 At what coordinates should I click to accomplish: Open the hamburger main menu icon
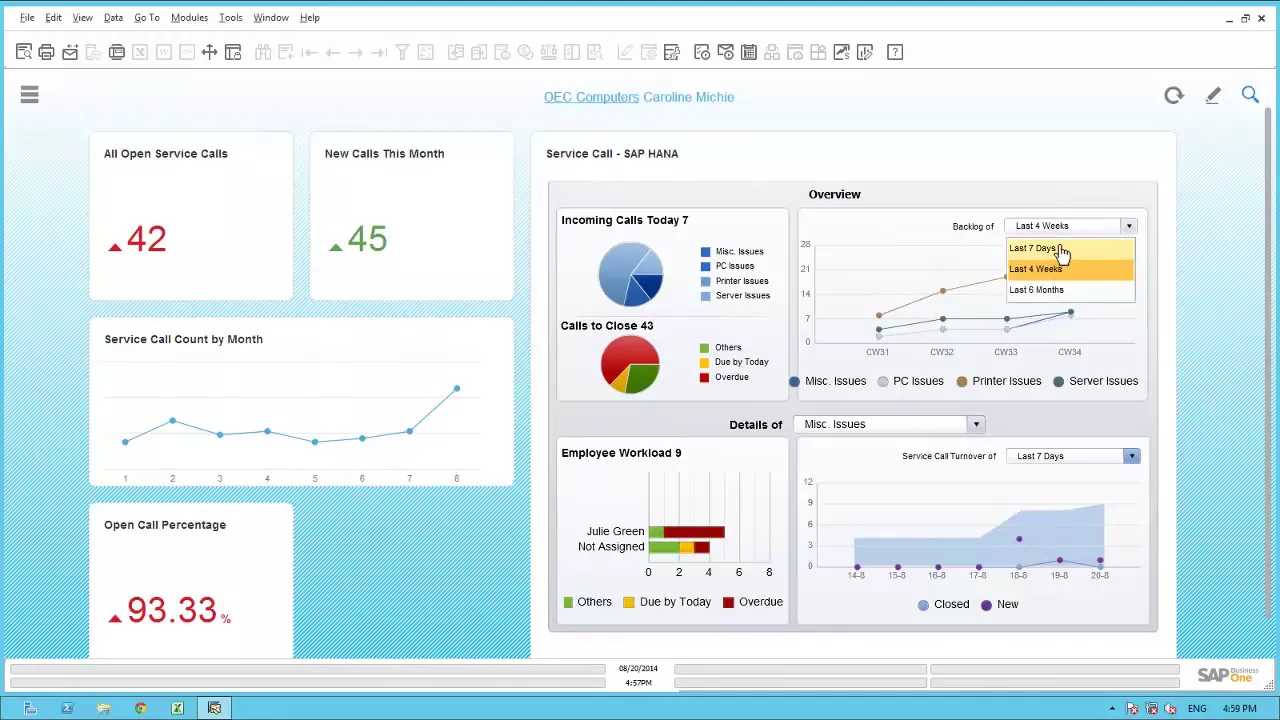click(29, 95)
